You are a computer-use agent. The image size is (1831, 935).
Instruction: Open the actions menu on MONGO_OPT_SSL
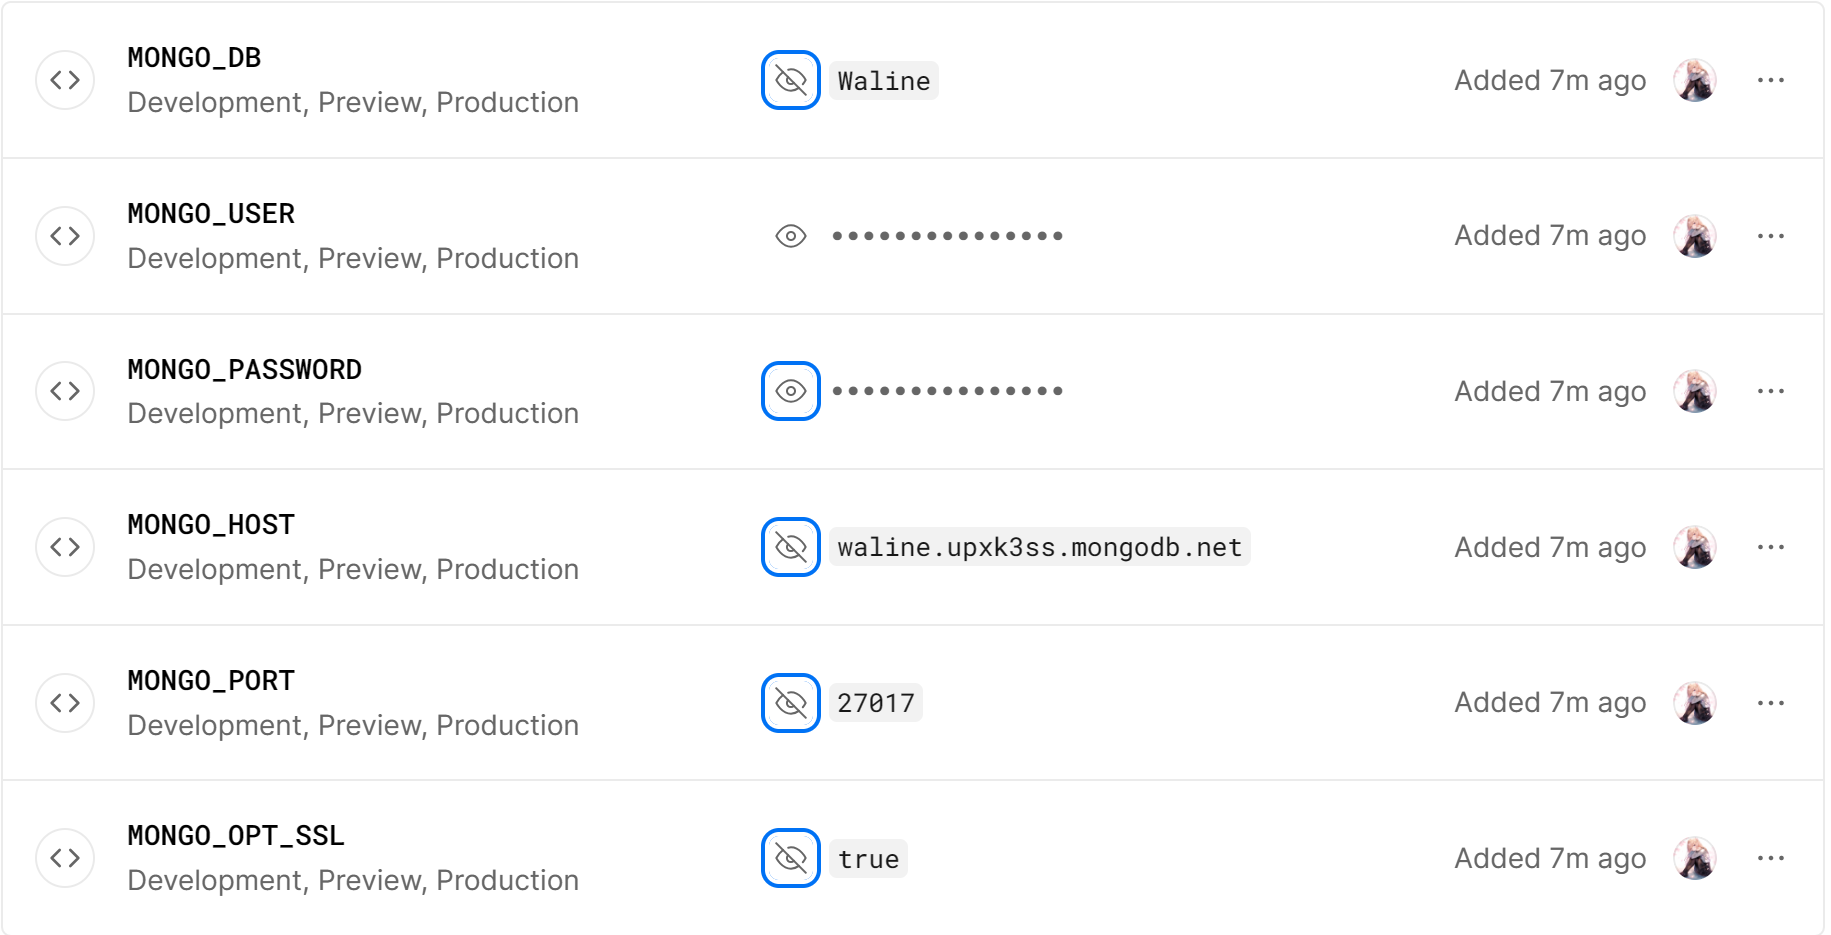point(1771,858)
